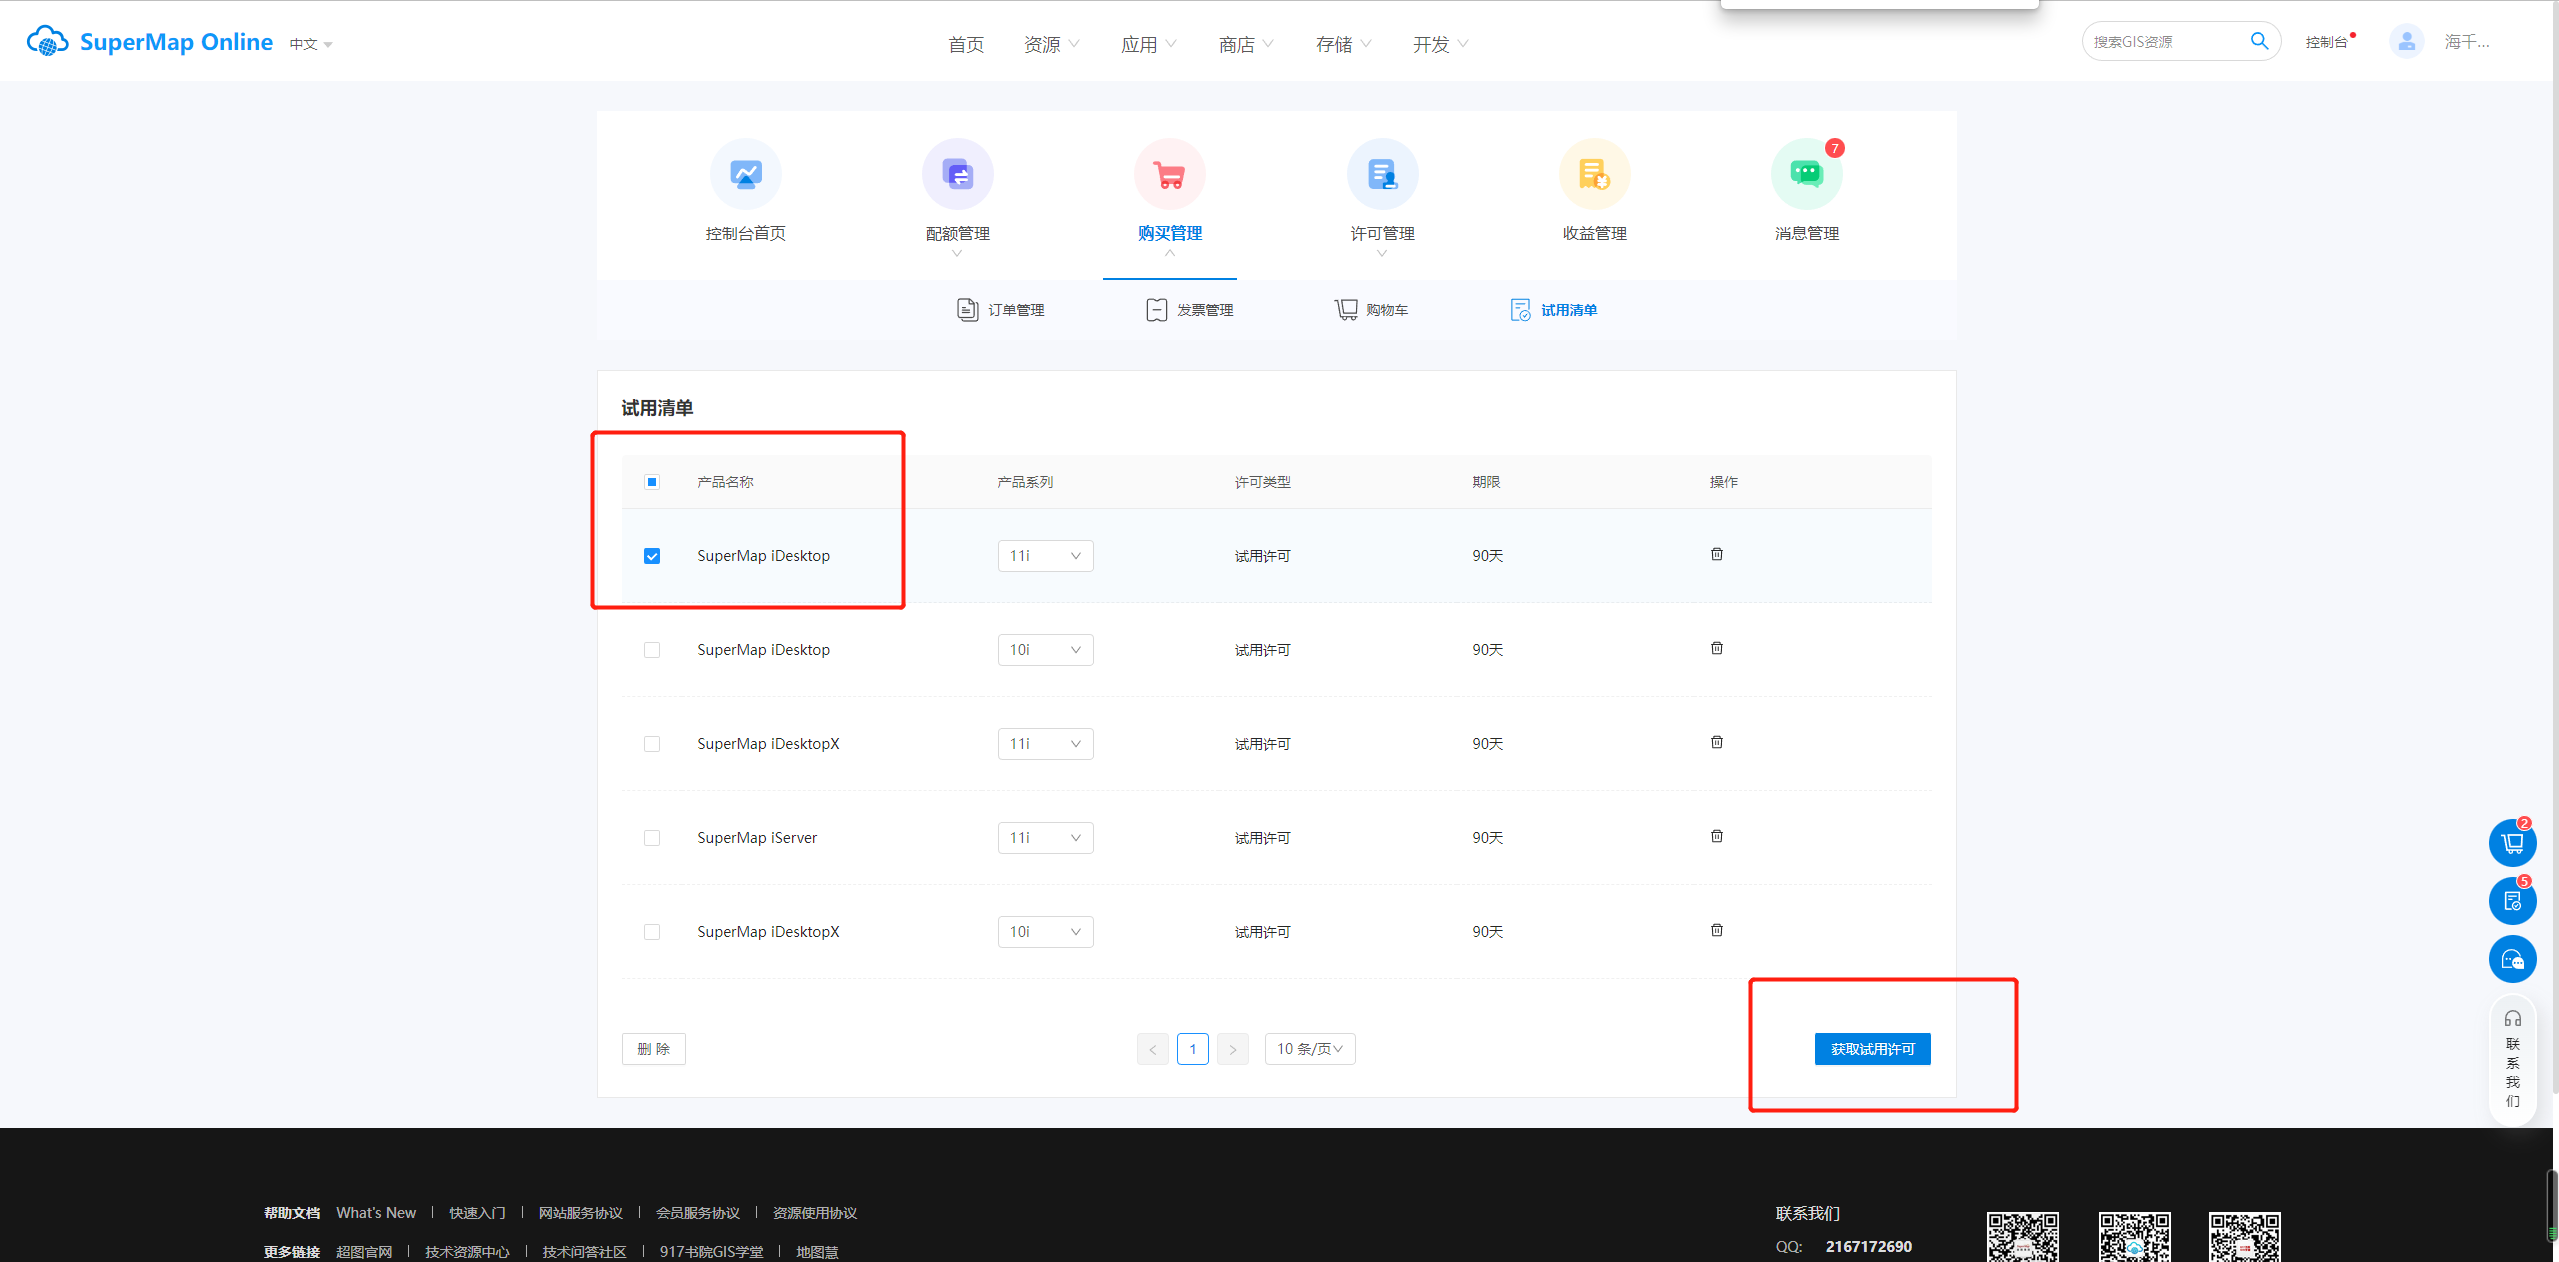
Task: Click the 获取试用许可 button
Action: 1872,1049
